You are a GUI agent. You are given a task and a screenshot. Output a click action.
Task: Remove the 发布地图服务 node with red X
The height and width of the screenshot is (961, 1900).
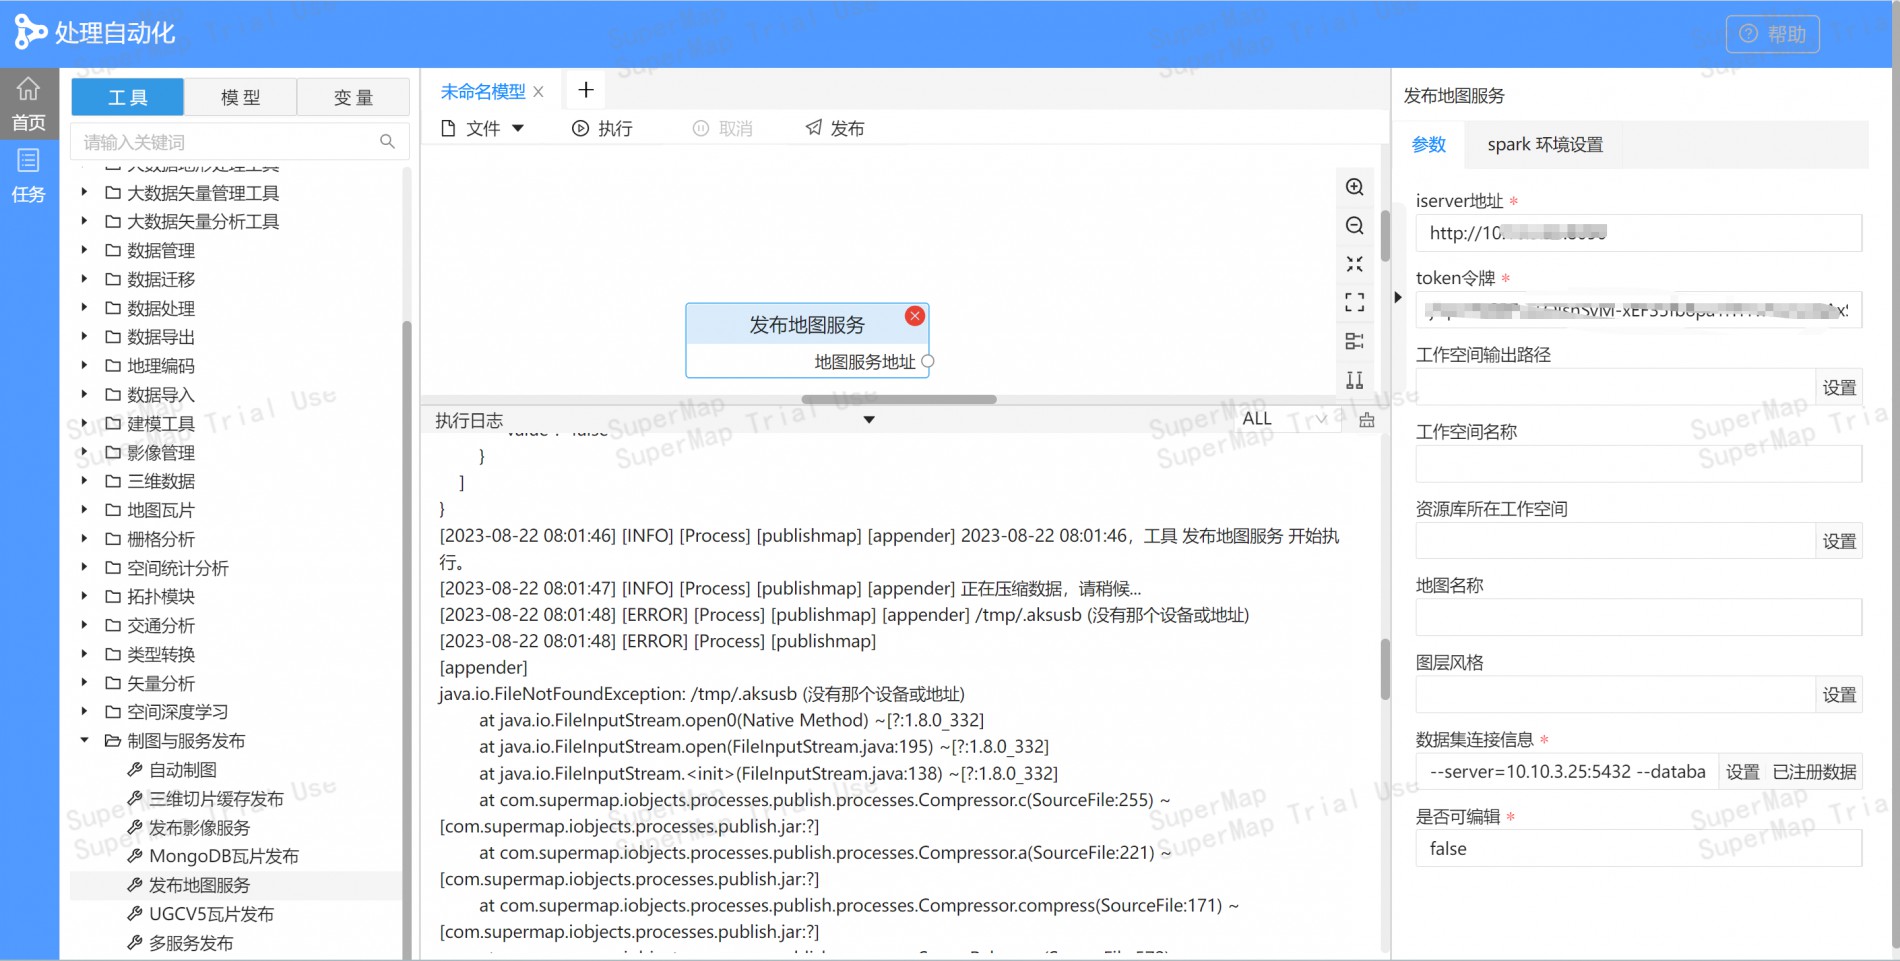coord(914,316)
